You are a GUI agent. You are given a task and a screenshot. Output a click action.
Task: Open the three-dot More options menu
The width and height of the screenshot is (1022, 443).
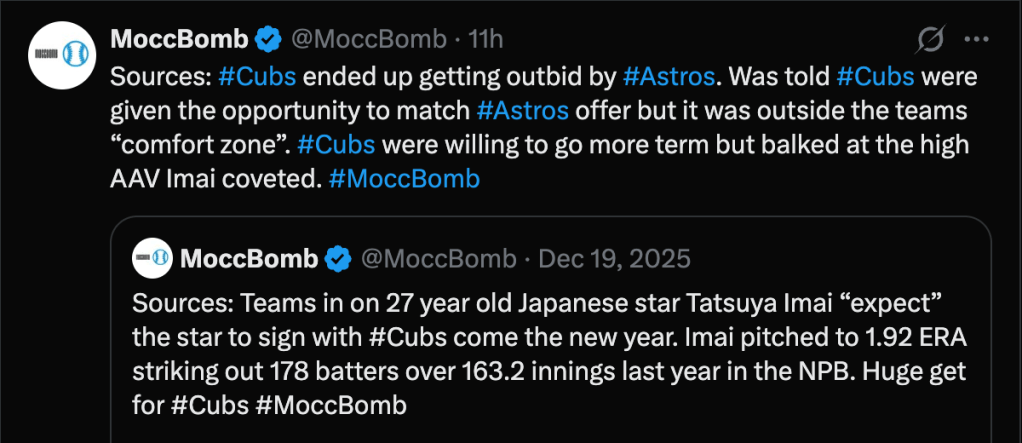click(975, 40)
